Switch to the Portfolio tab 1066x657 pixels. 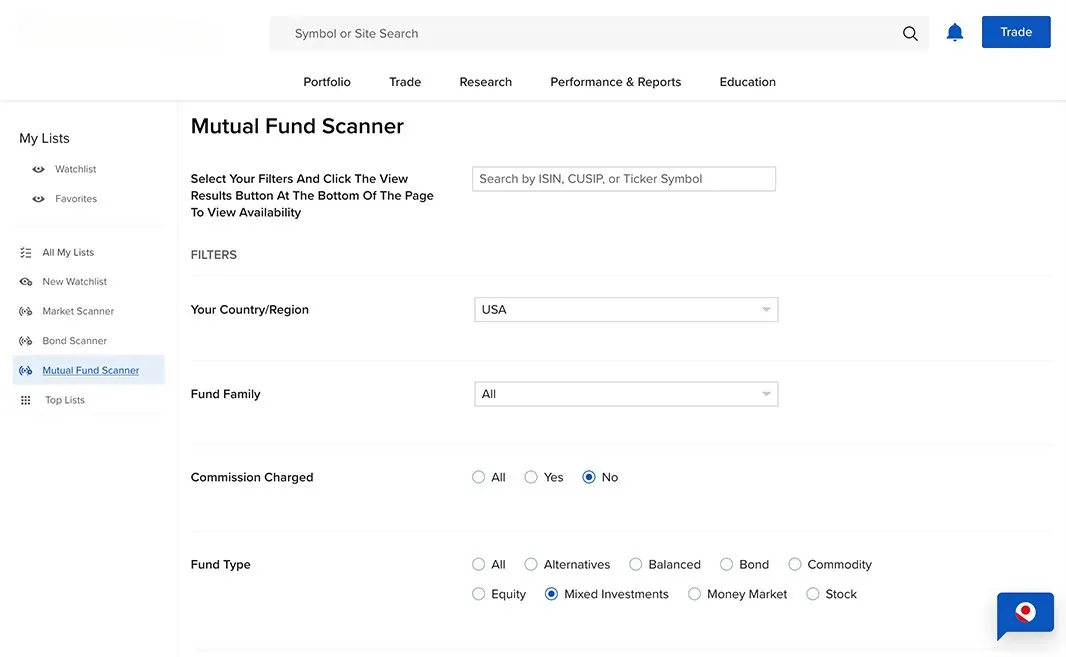click(326, 81)
